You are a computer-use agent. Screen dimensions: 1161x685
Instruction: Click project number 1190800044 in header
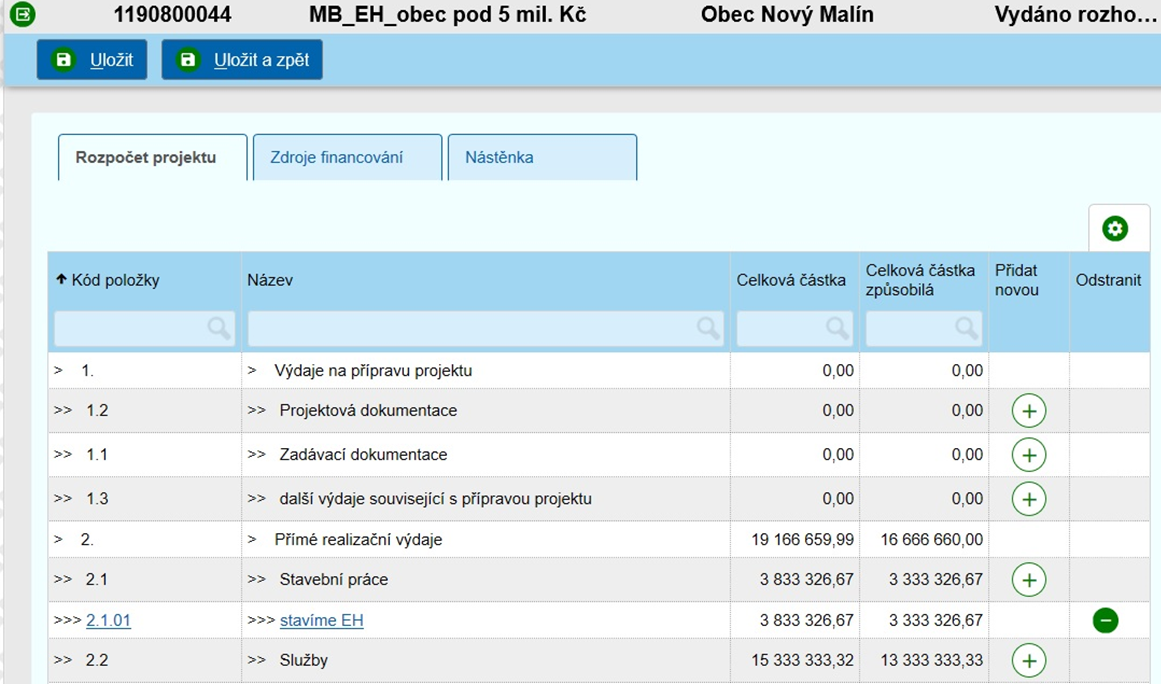172,14
